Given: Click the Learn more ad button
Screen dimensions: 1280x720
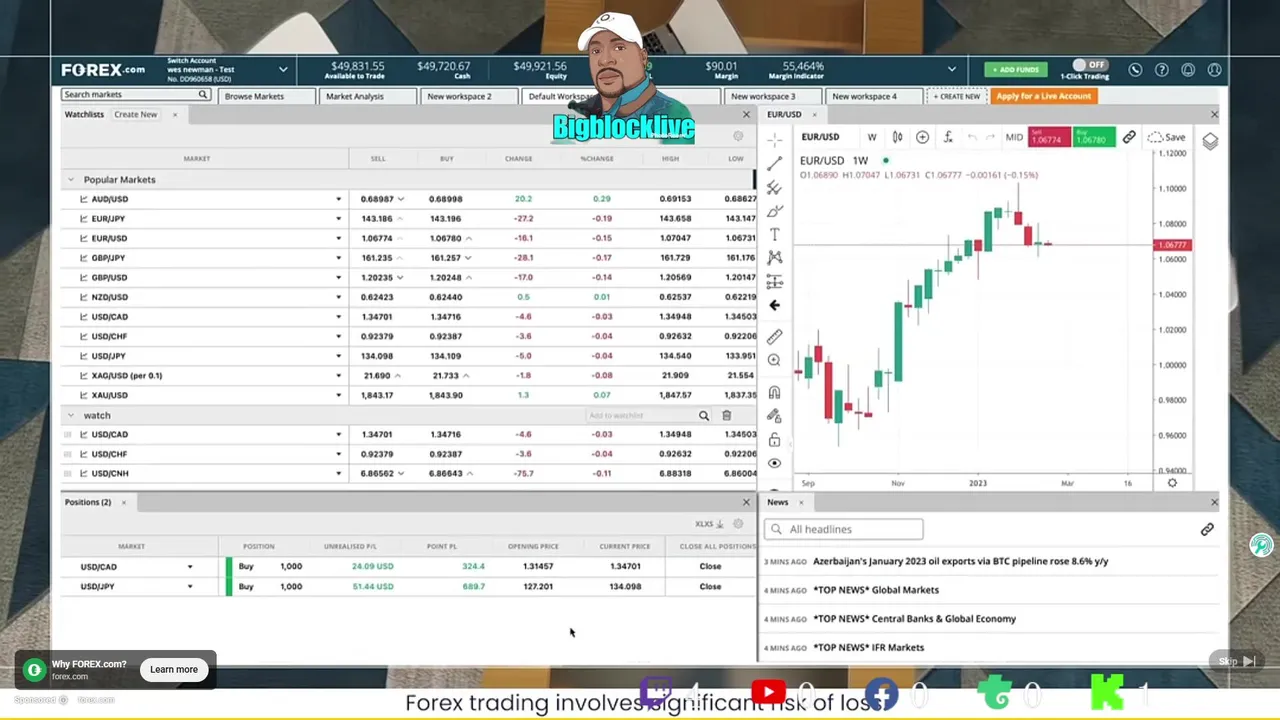Looking at the screenshot, I should pyautogui.click(x=174, y=669).
